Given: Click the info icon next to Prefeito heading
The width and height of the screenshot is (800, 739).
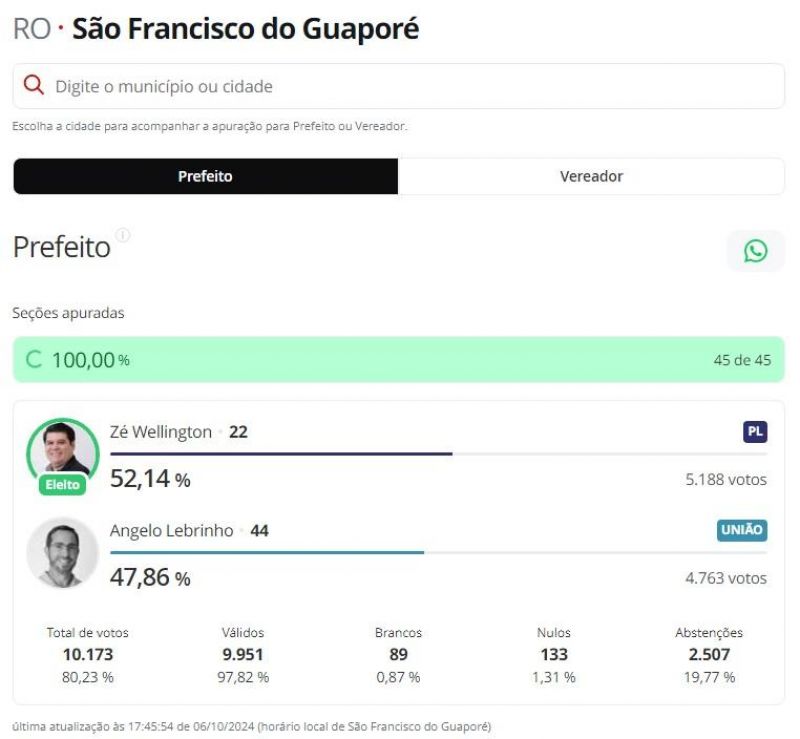Looking at the screenshot, I should [122, 236].
